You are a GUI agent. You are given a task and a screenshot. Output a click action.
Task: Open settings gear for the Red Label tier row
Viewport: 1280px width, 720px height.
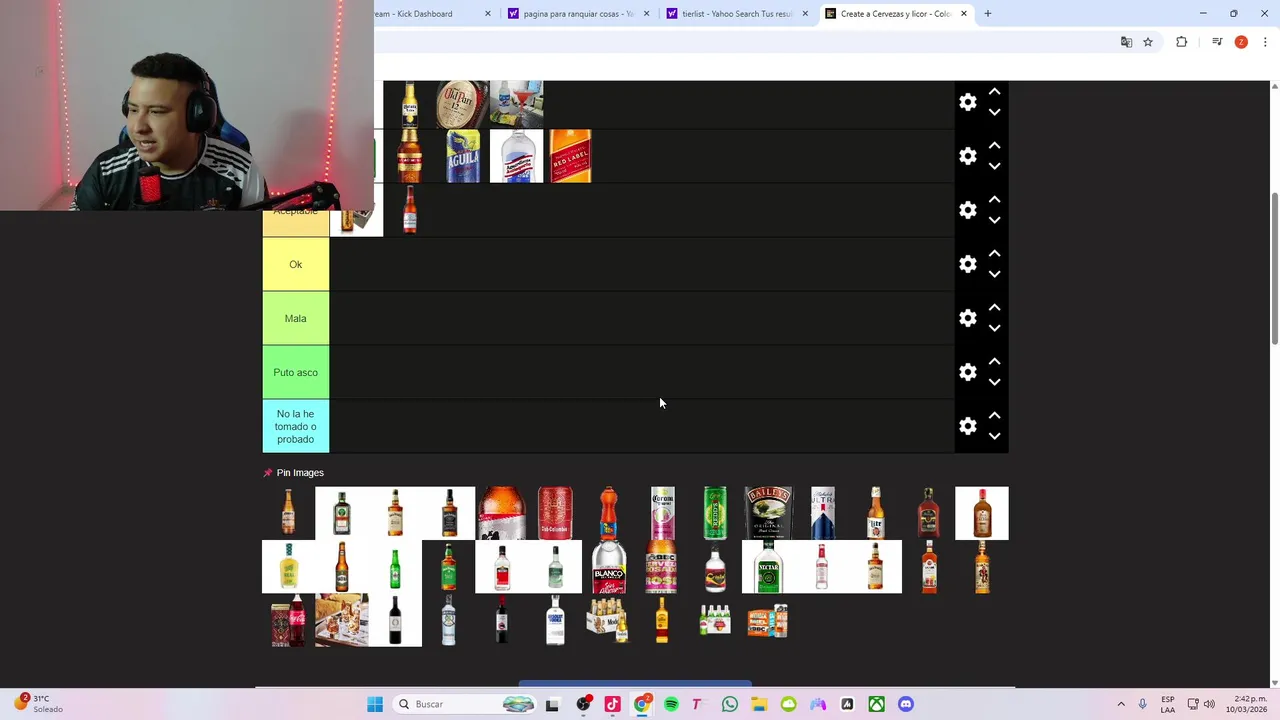point(967,156)
